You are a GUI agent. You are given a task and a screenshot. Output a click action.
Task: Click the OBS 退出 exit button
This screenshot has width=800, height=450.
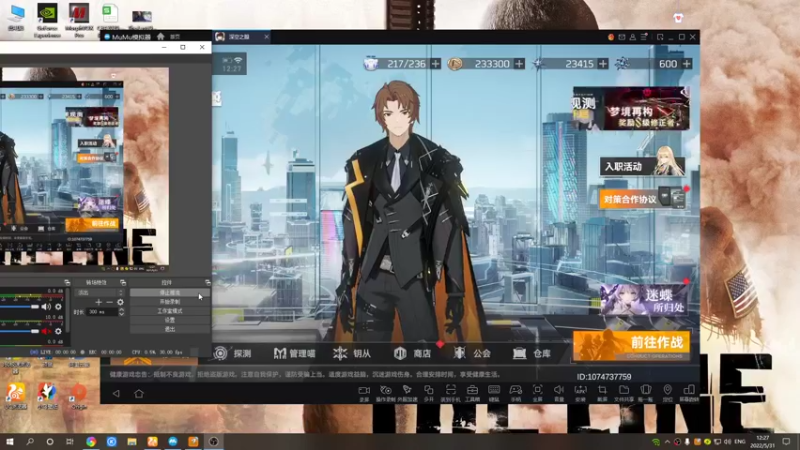[x=170, y=330]
